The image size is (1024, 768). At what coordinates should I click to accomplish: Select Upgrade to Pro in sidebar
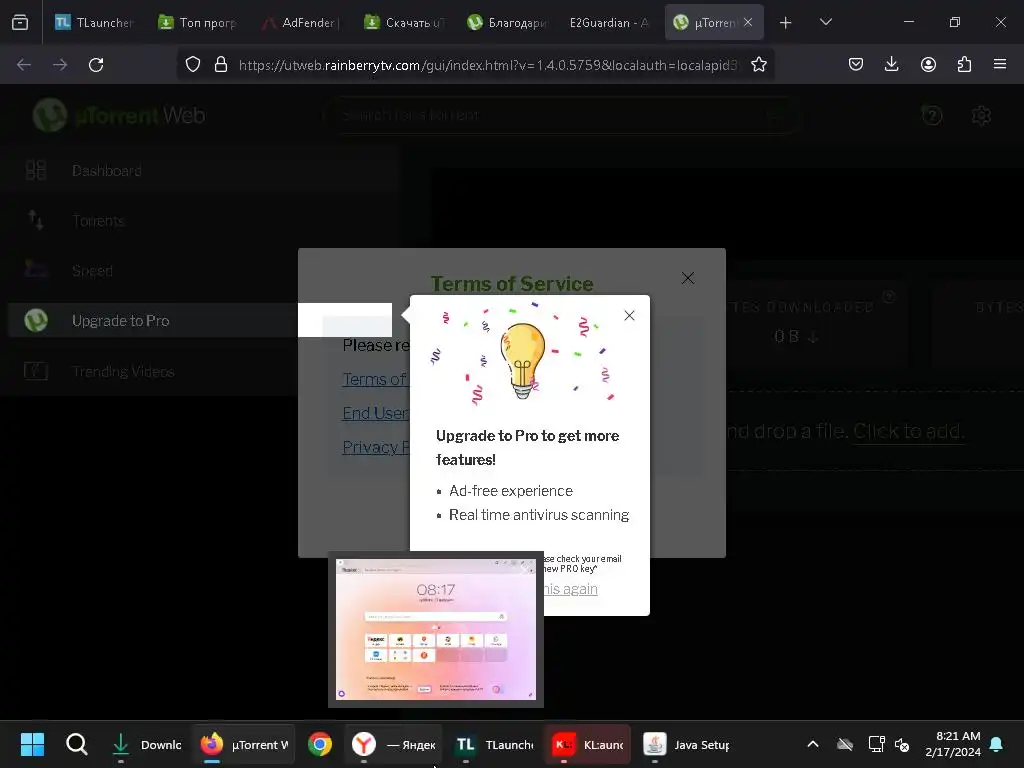click(x=120, y=321)
